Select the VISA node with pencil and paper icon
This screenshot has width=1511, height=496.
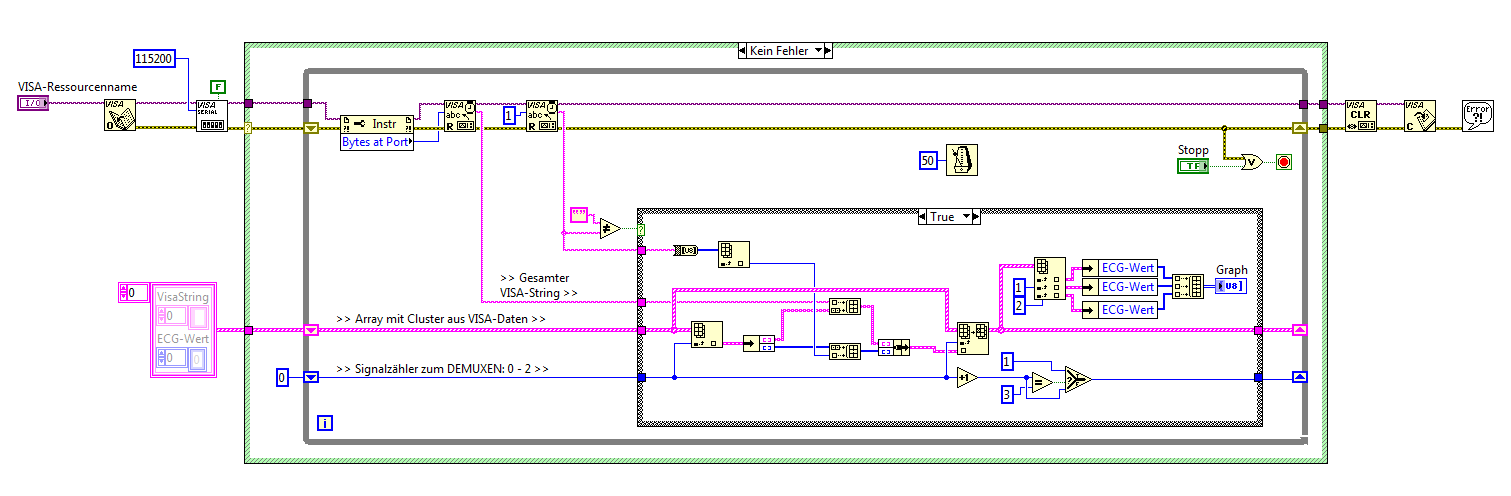121,115
